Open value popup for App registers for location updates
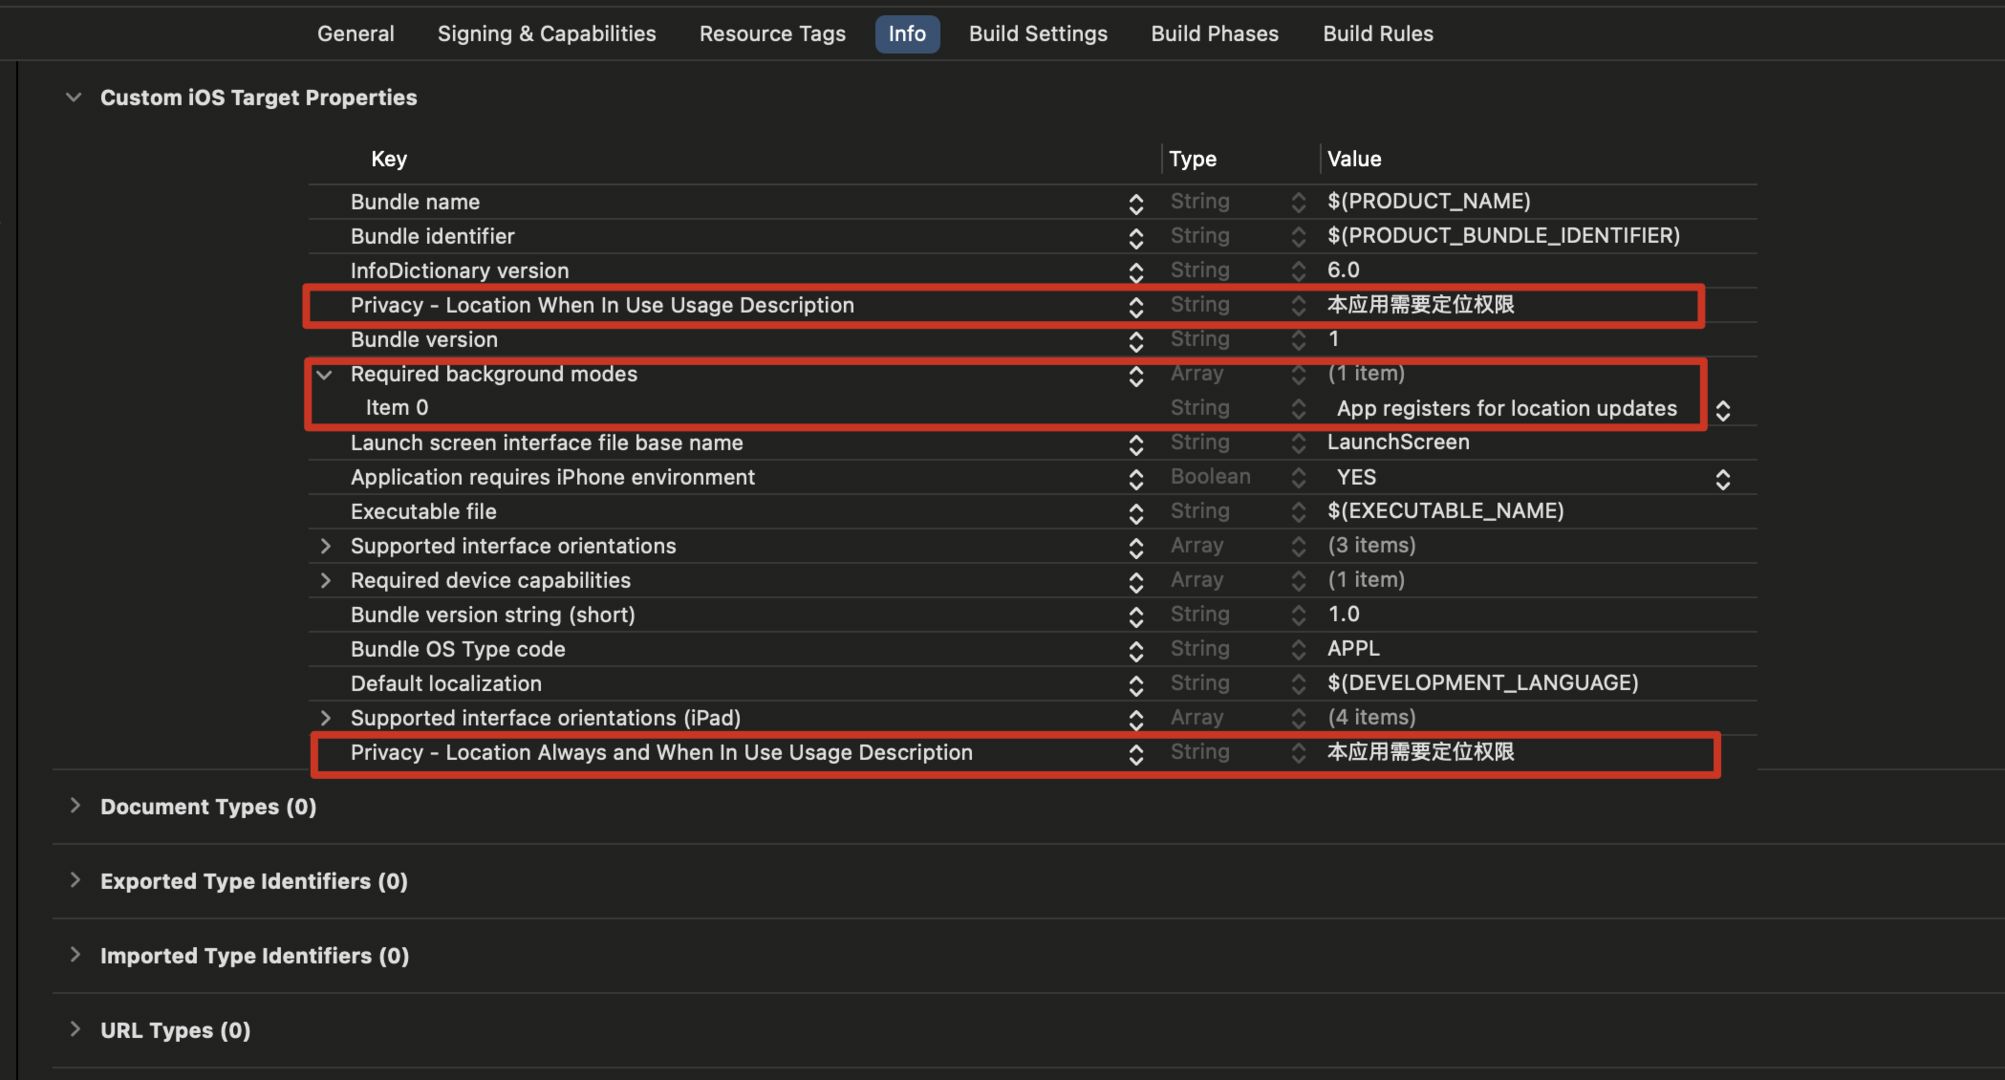Image resolution: width=2005 pixels, height=1080 pixels. pyautogui.click(x=1722, y=410)
